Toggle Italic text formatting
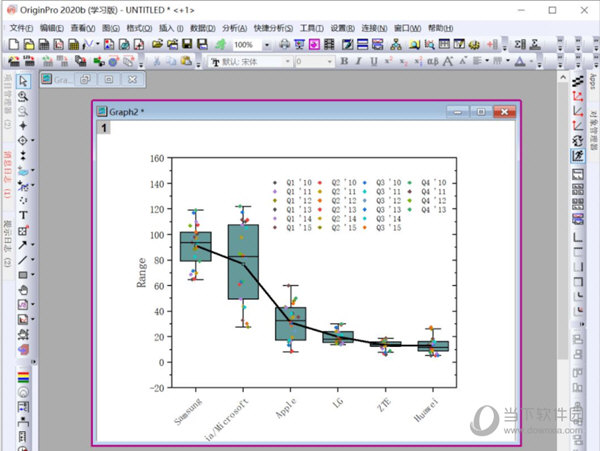Image resolution: width=600 pixels, height=451 pixels. (x=359, y=62)
